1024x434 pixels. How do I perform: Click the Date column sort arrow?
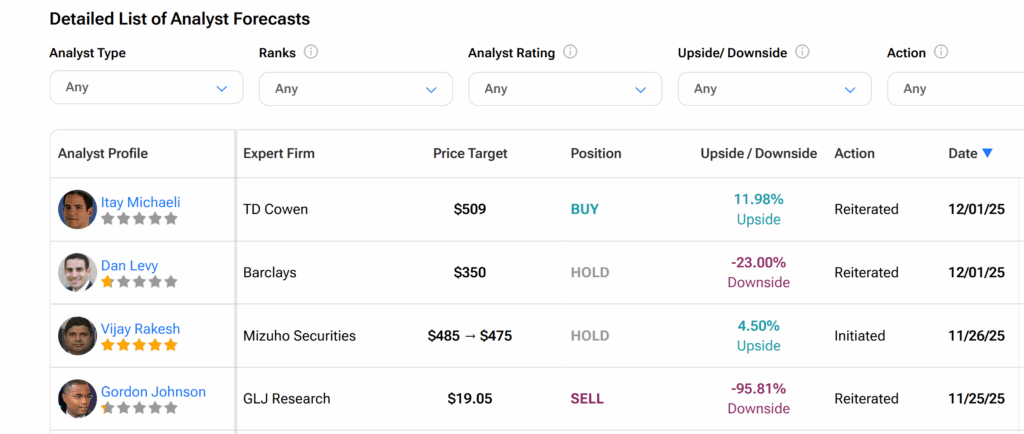pos(987,153)
